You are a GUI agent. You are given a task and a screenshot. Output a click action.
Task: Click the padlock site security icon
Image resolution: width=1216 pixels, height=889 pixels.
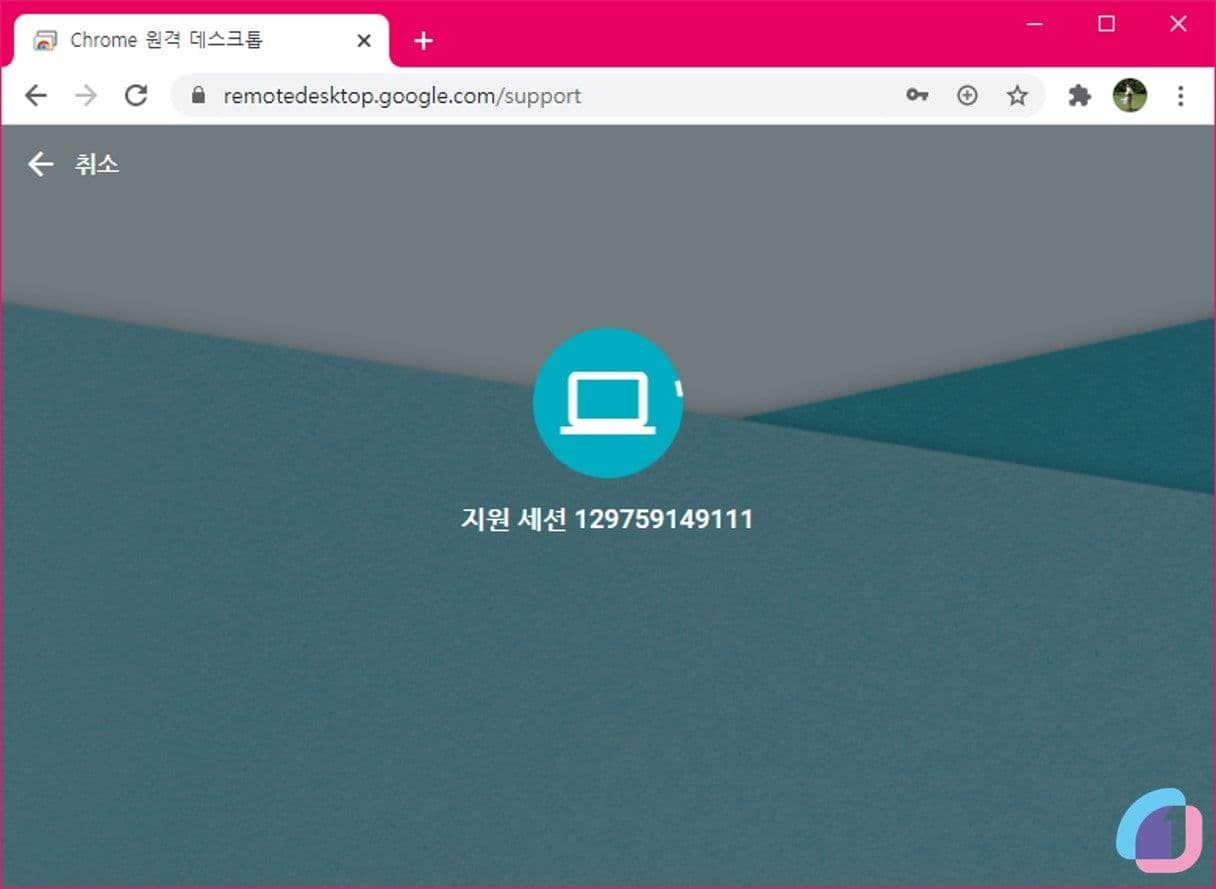198,96
